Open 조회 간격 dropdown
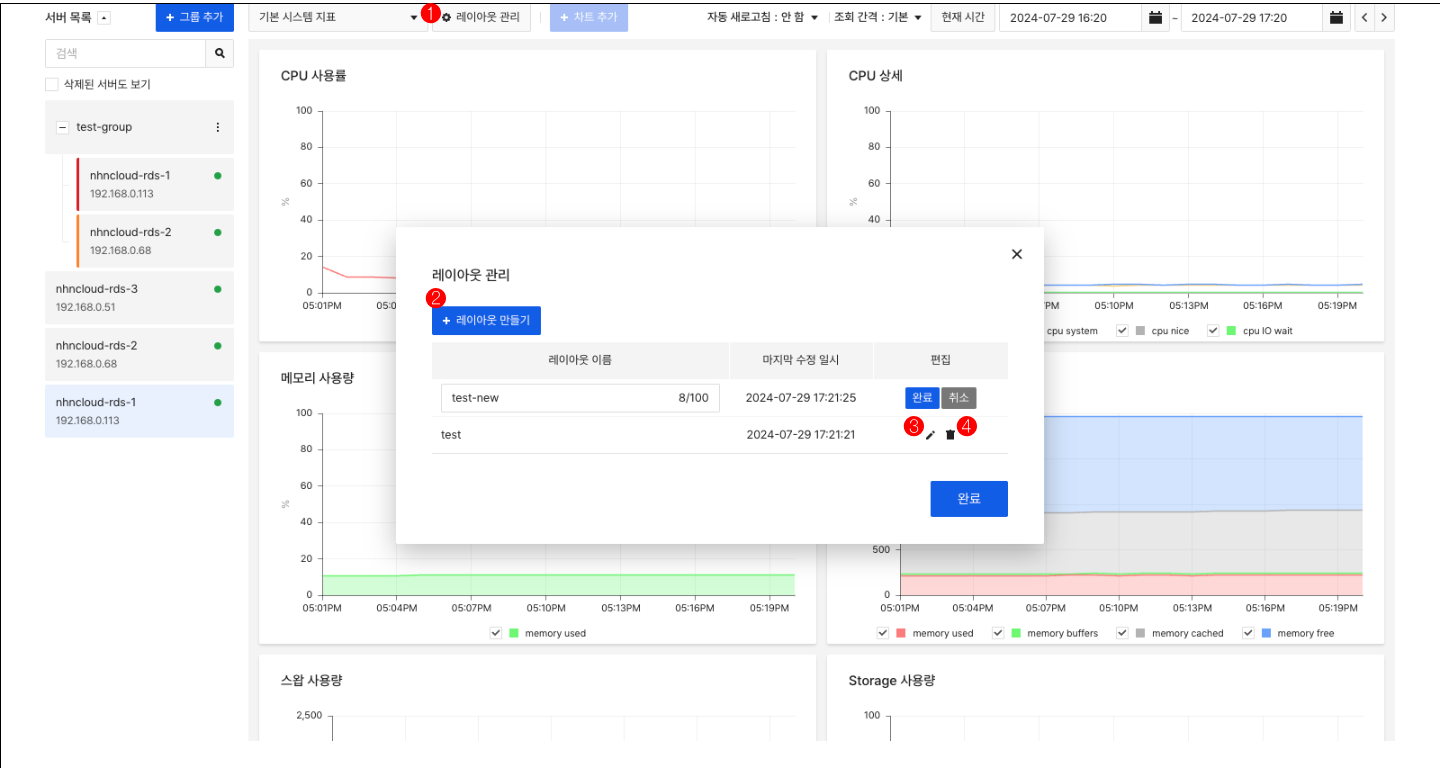 click(x=878, y=18)
